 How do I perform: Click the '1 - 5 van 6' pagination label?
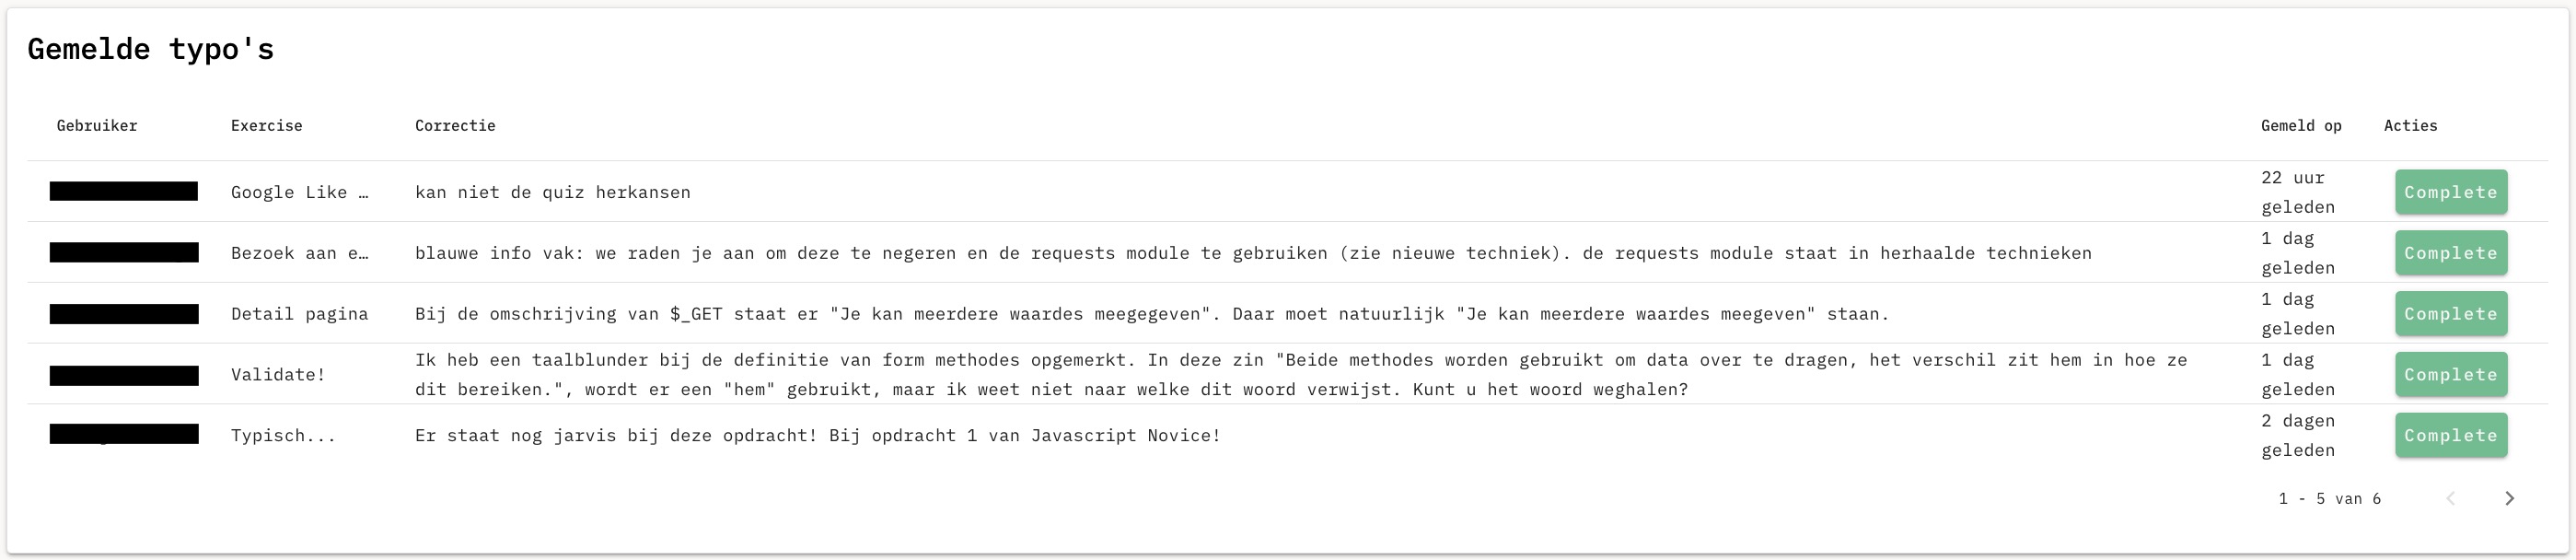(2329, 498)
